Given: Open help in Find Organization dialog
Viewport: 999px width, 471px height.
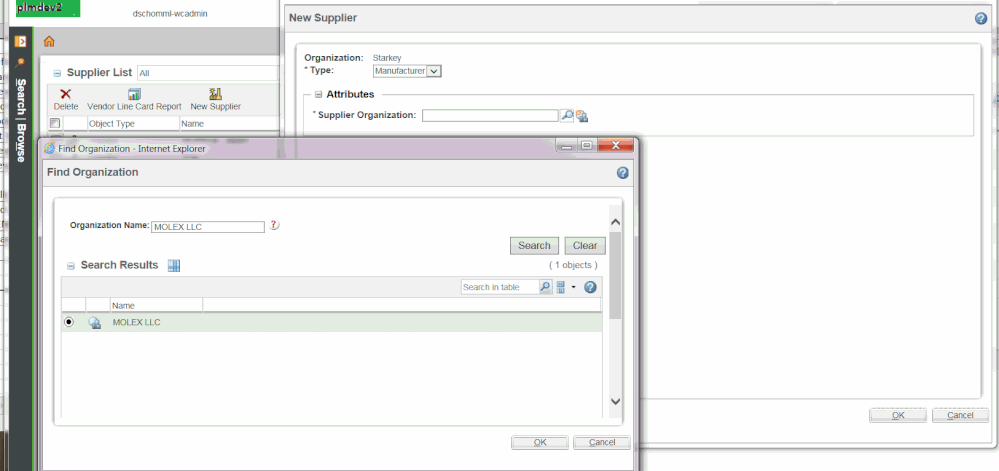Looking at the screenshot, I should pyautogui.click(x=622, y=173).
